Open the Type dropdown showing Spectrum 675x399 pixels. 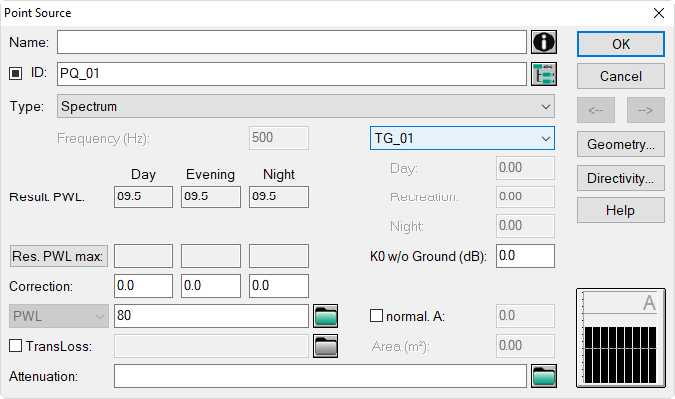click(306, 106)
